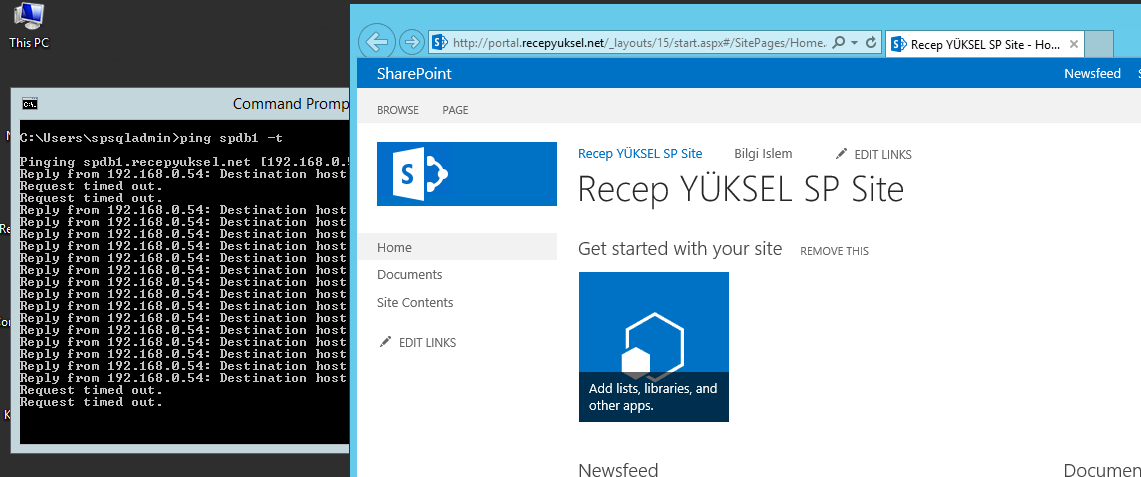Open Recep YÜKSEL SP Site top link
1141x477 pixels.
(640, 153)
